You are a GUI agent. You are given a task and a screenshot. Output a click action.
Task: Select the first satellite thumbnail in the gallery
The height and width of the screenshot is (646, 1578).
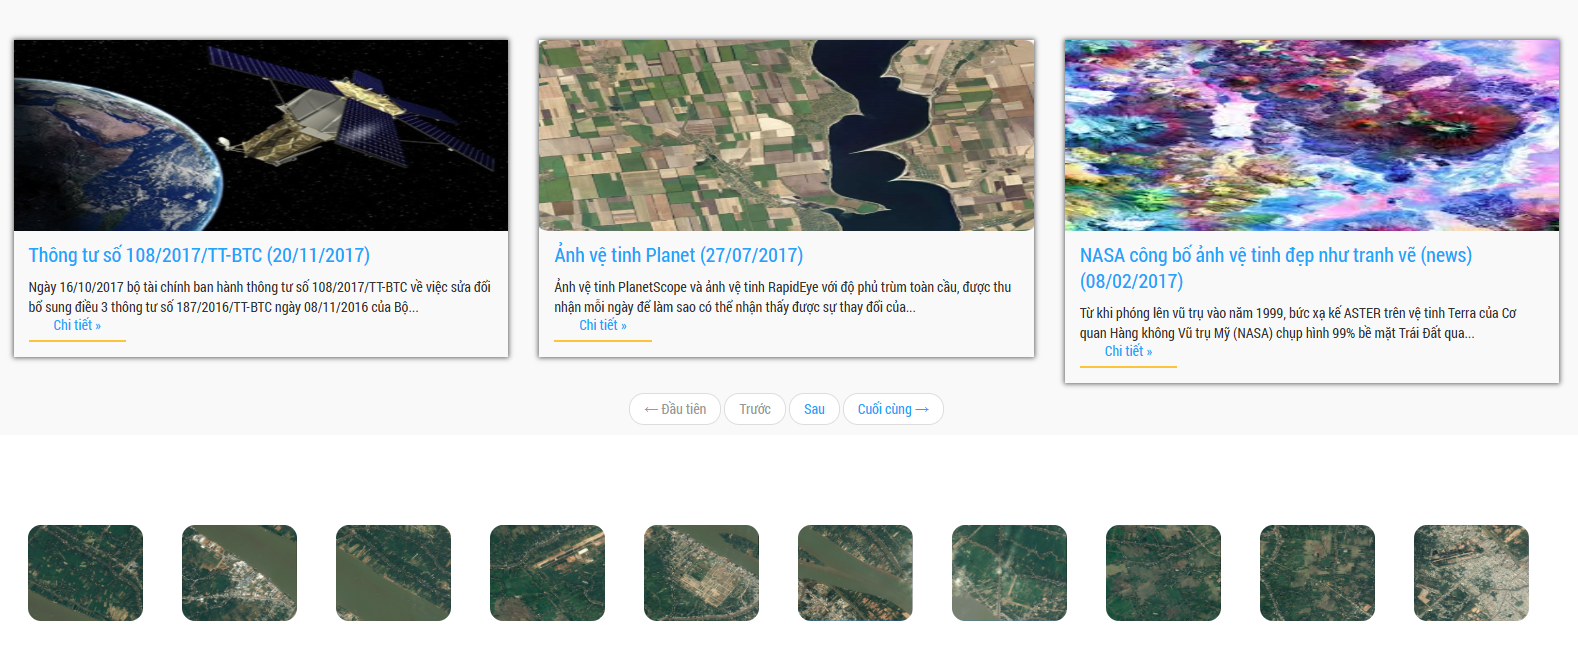(x=85, y=573)
